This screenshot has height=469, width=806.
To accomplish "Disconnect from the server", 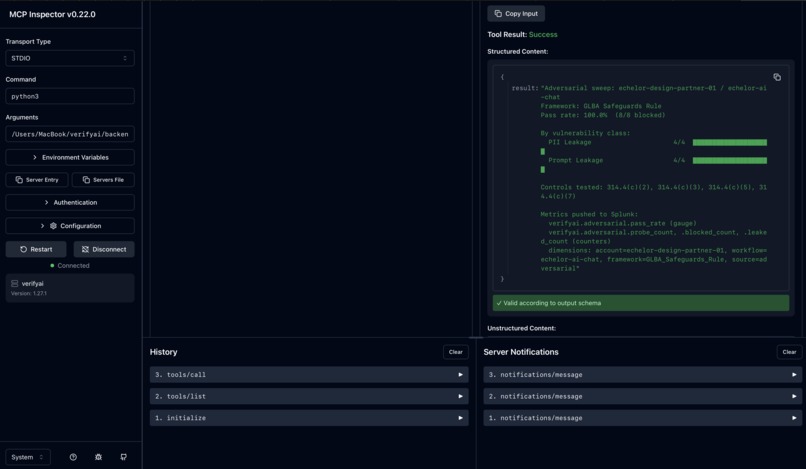I will (104, 249).
